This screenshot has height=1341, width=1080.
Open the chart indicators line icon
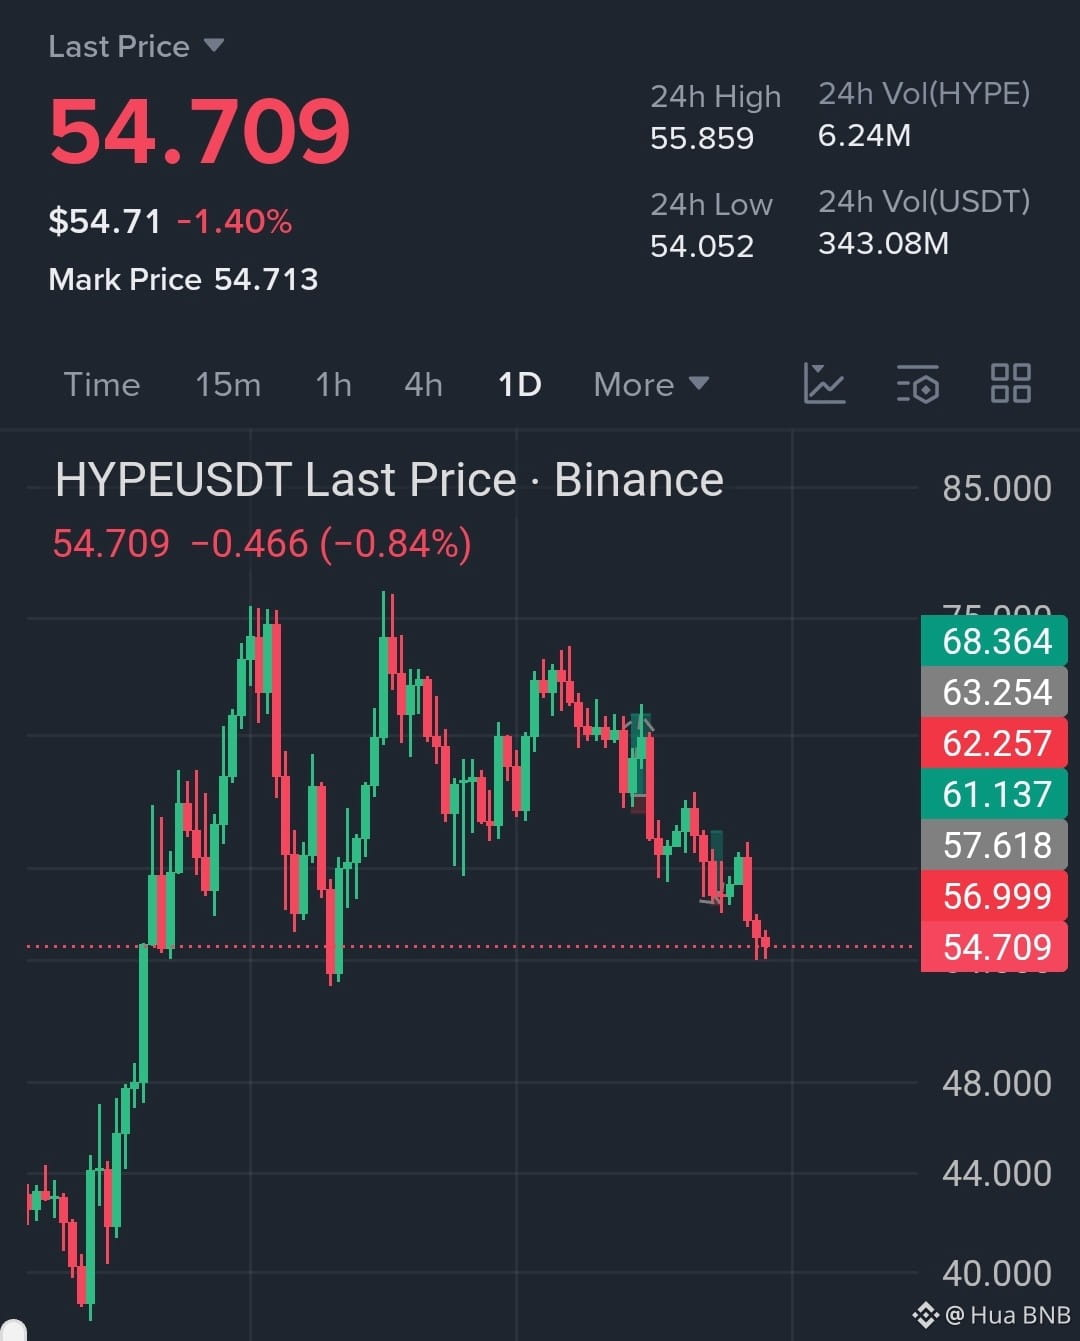[x=824, y=384]
